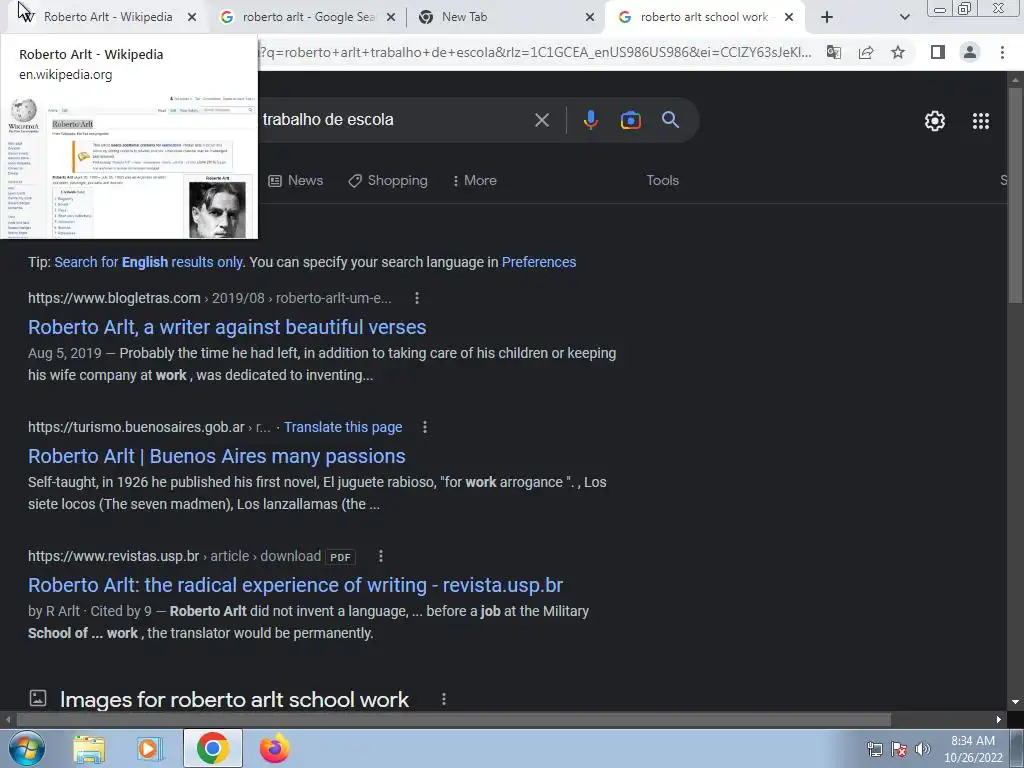The width and height of the screenshot is (1024, 768).
Task: Click the horizontal scrollbar thumb
Action: 453,720
